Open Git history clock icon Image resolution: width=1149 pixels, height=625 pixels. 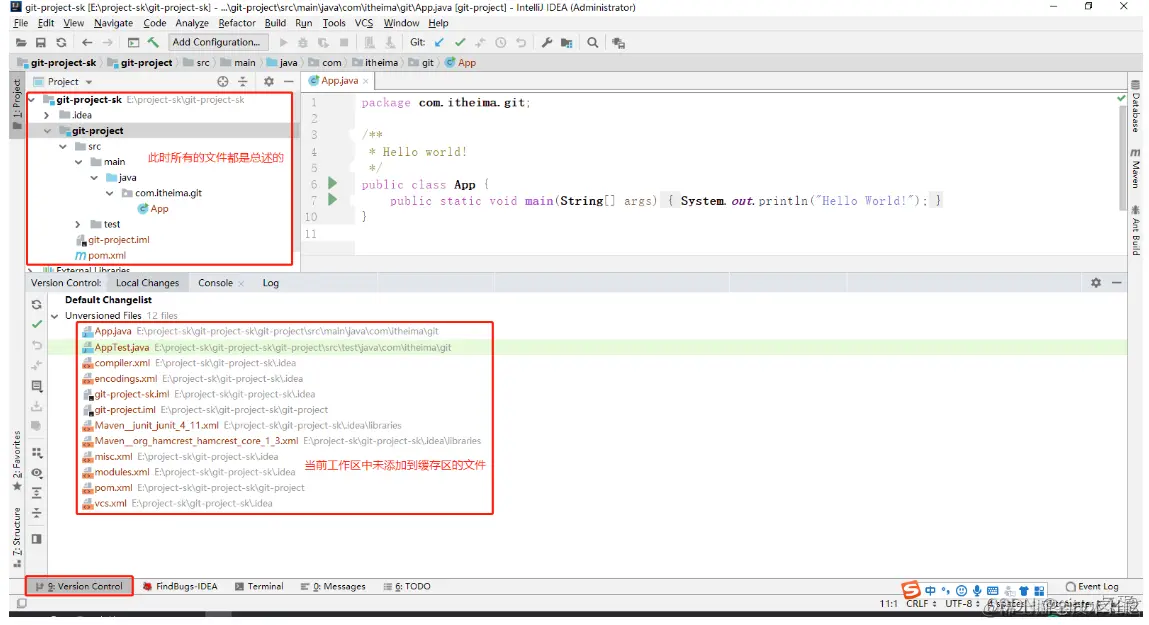point(500,42)
